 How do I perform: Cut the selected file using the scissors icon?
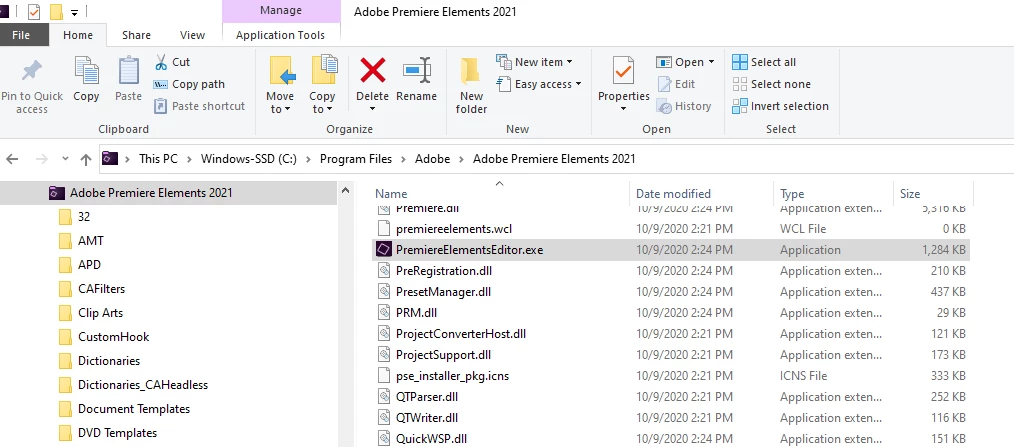[x=161, y=62]
